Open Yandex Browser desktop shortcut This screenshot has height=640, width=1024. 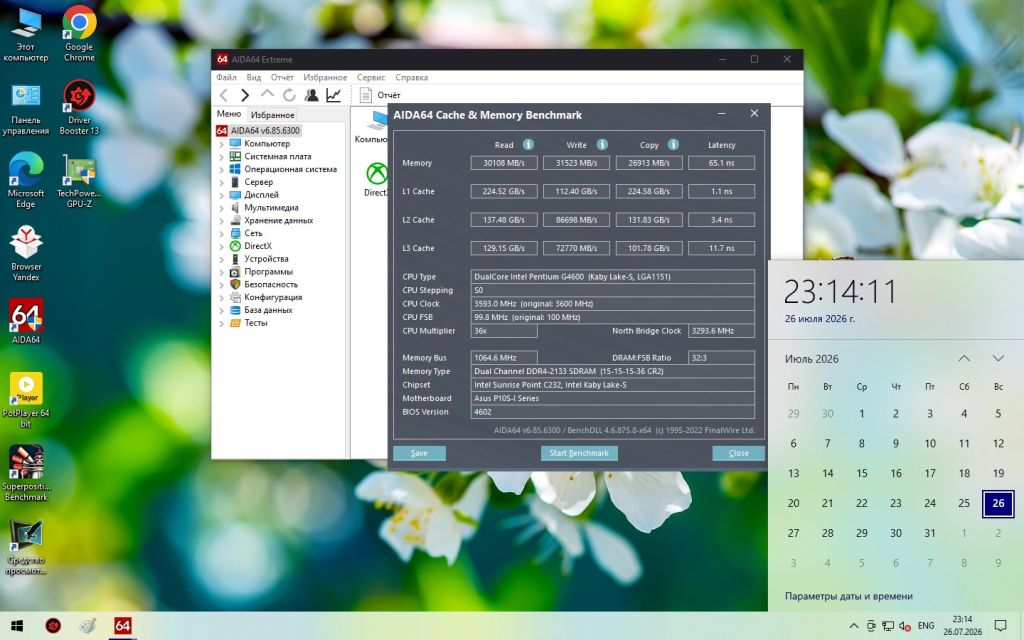[x=25, y=254]
